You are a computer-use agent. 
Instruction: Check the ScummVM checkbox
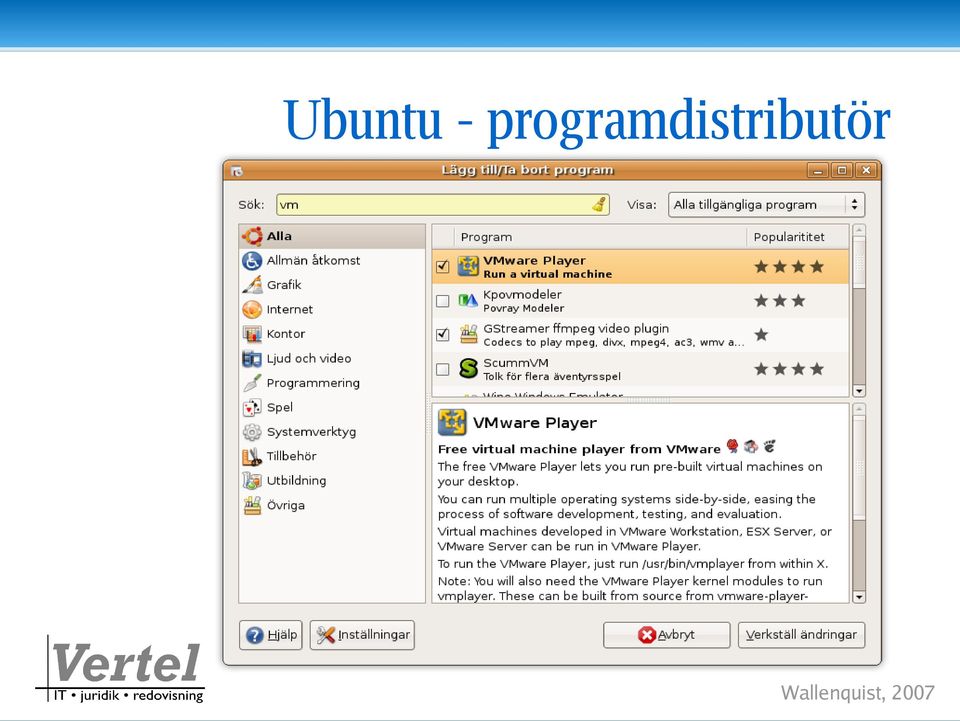pyautogui.click(x=443, y=369)
